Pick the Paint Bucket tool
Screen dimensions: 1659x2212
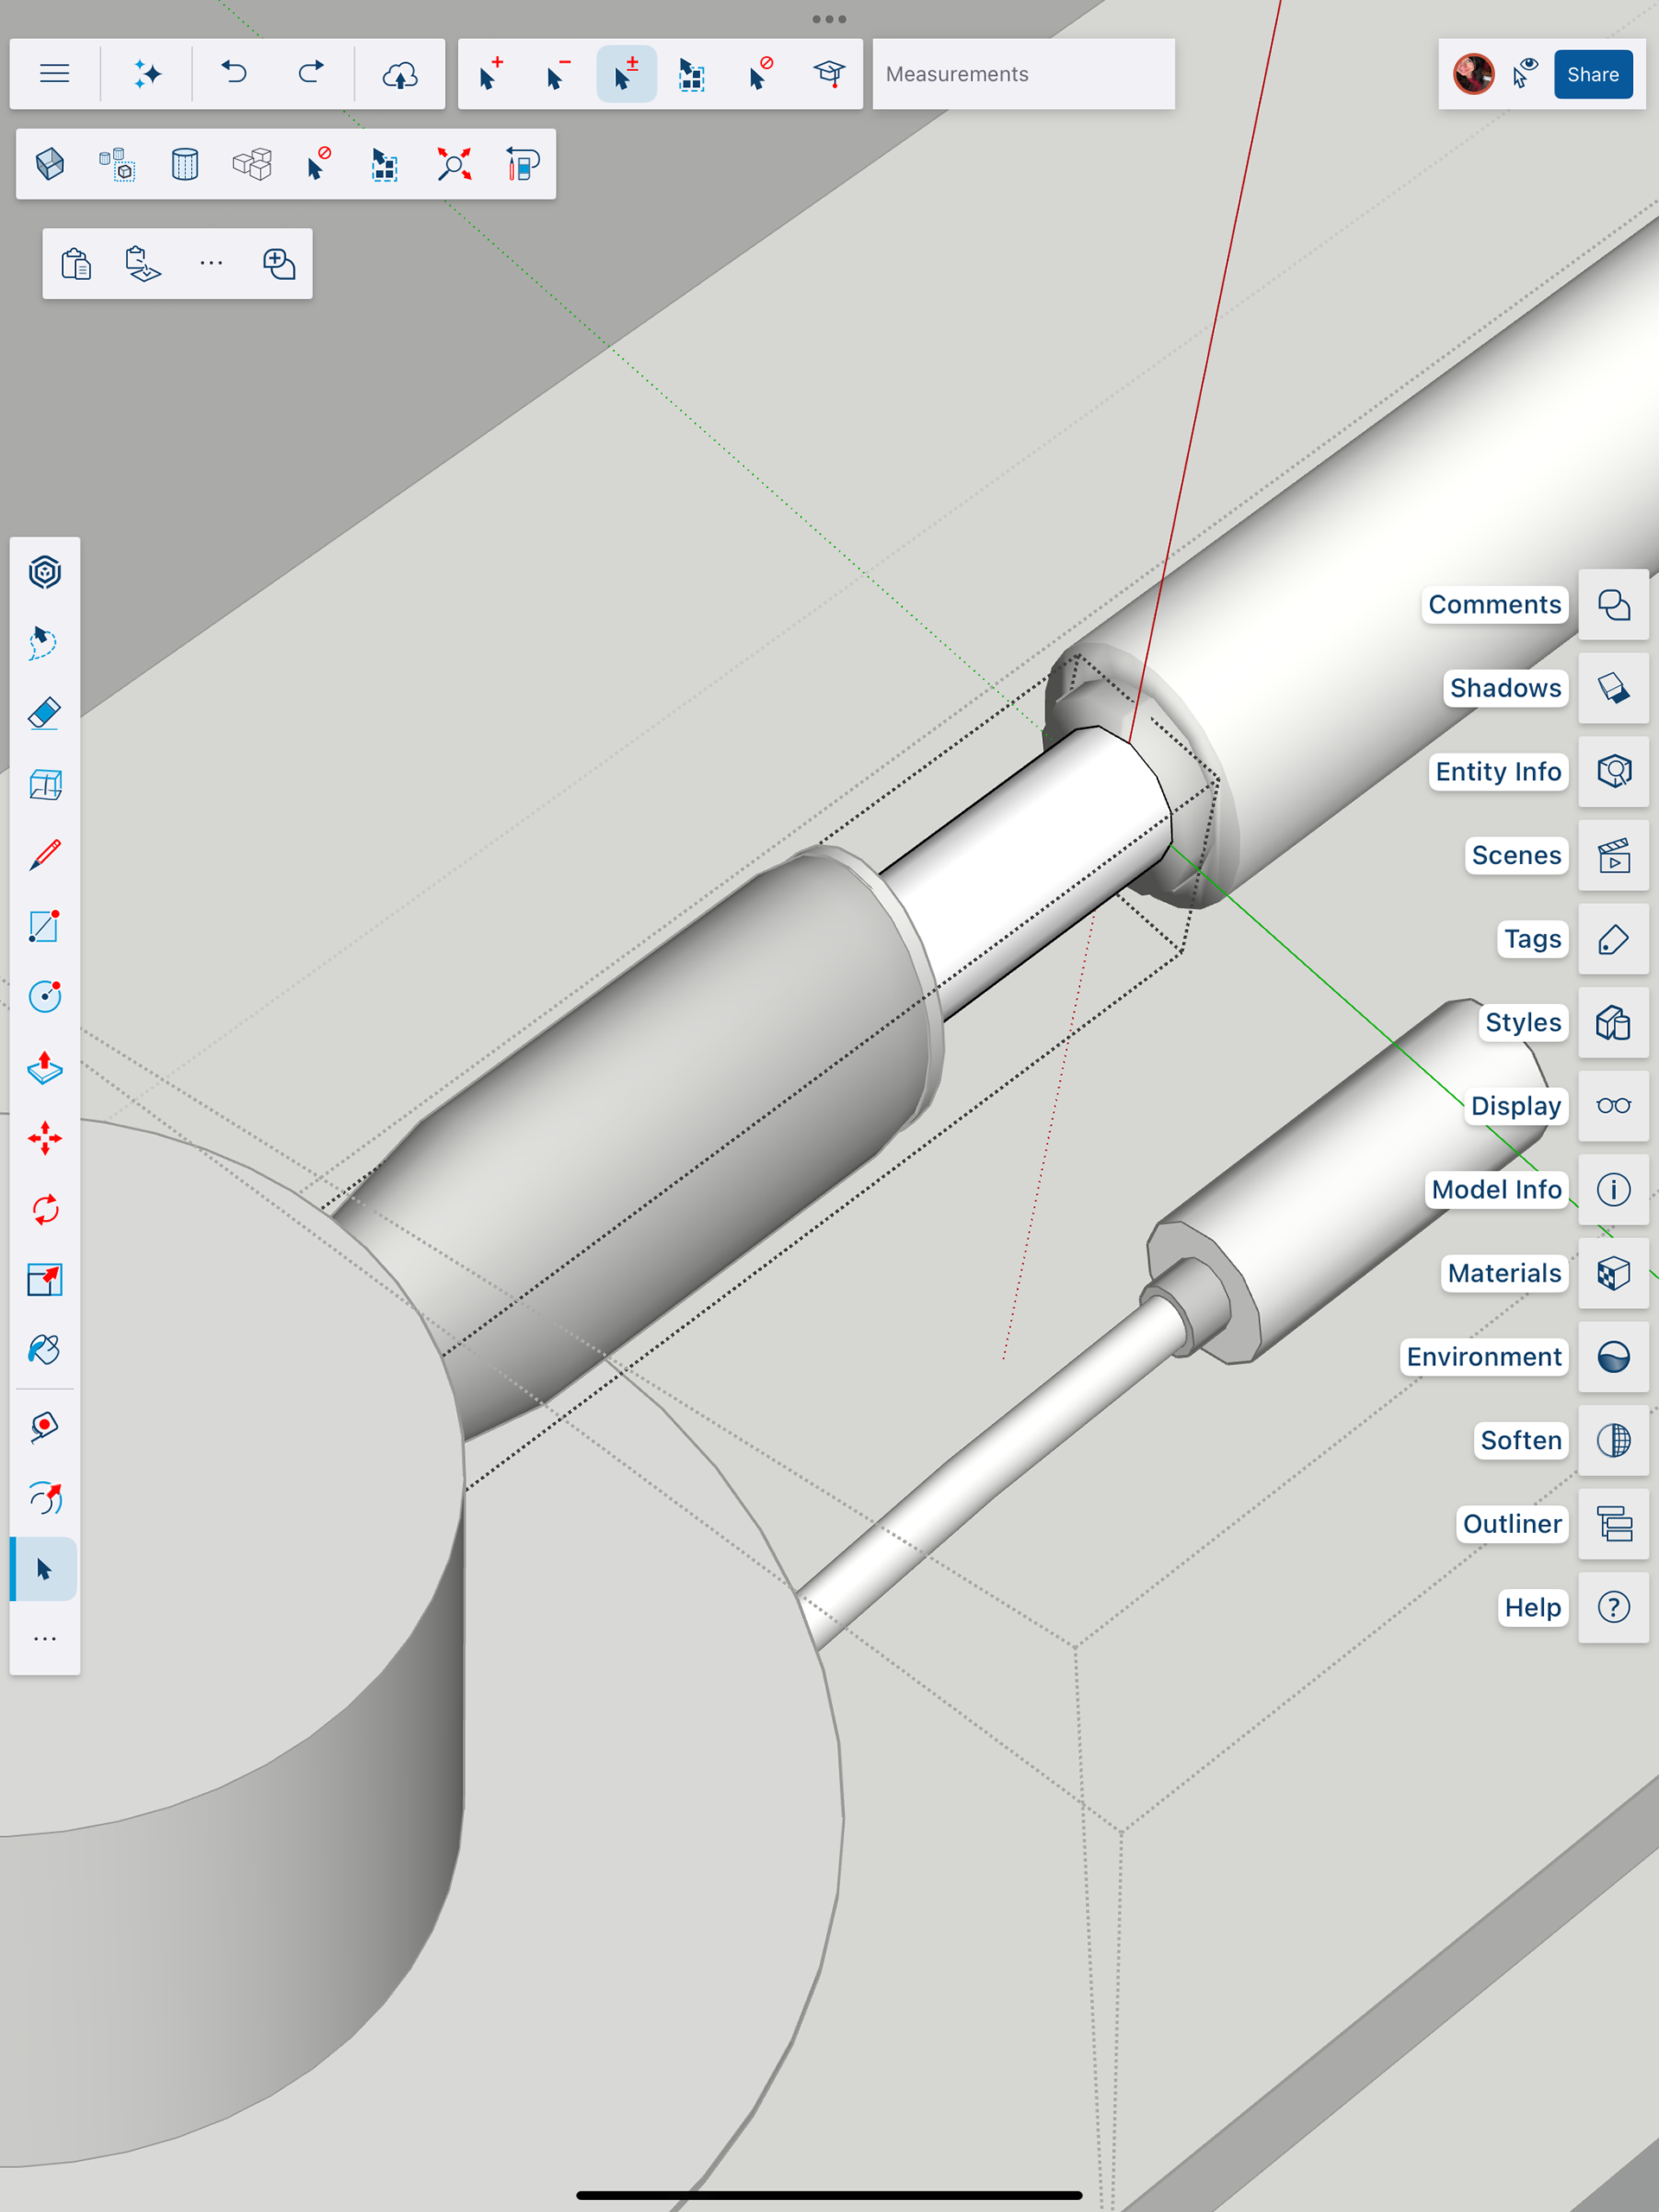[x=45, y=1350]
